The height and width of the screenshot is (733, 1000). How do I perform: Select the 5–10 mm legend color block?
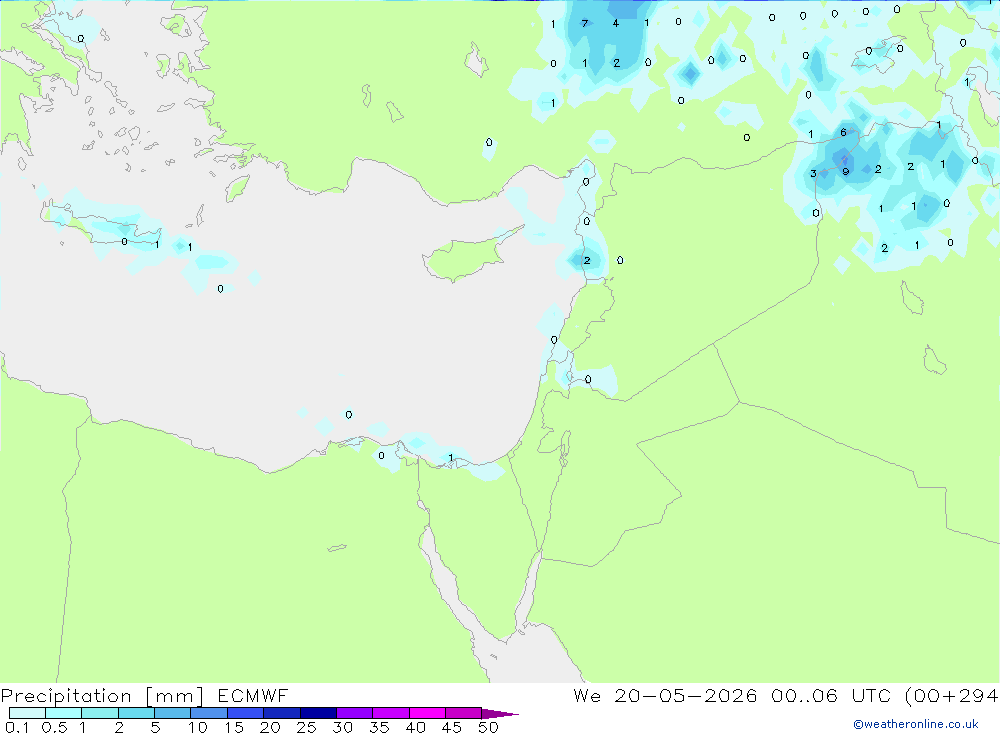173,713
